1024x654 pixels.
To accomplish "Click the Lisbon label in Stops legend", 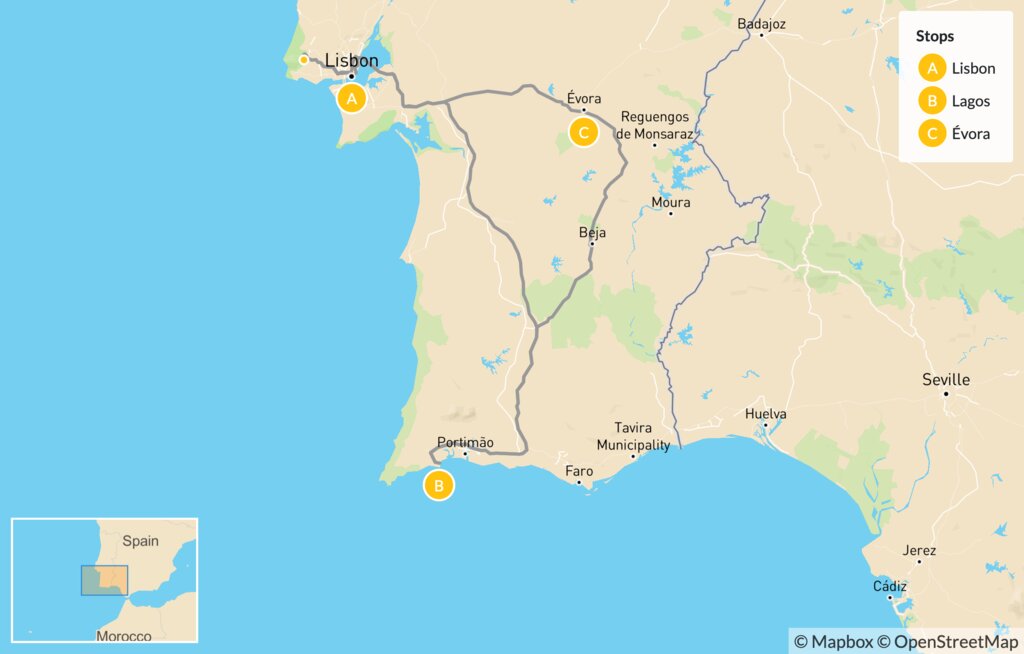I will 973,68.
